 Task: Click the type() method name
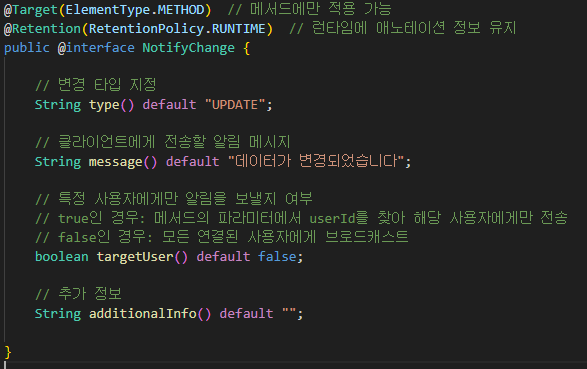[111, 105]
